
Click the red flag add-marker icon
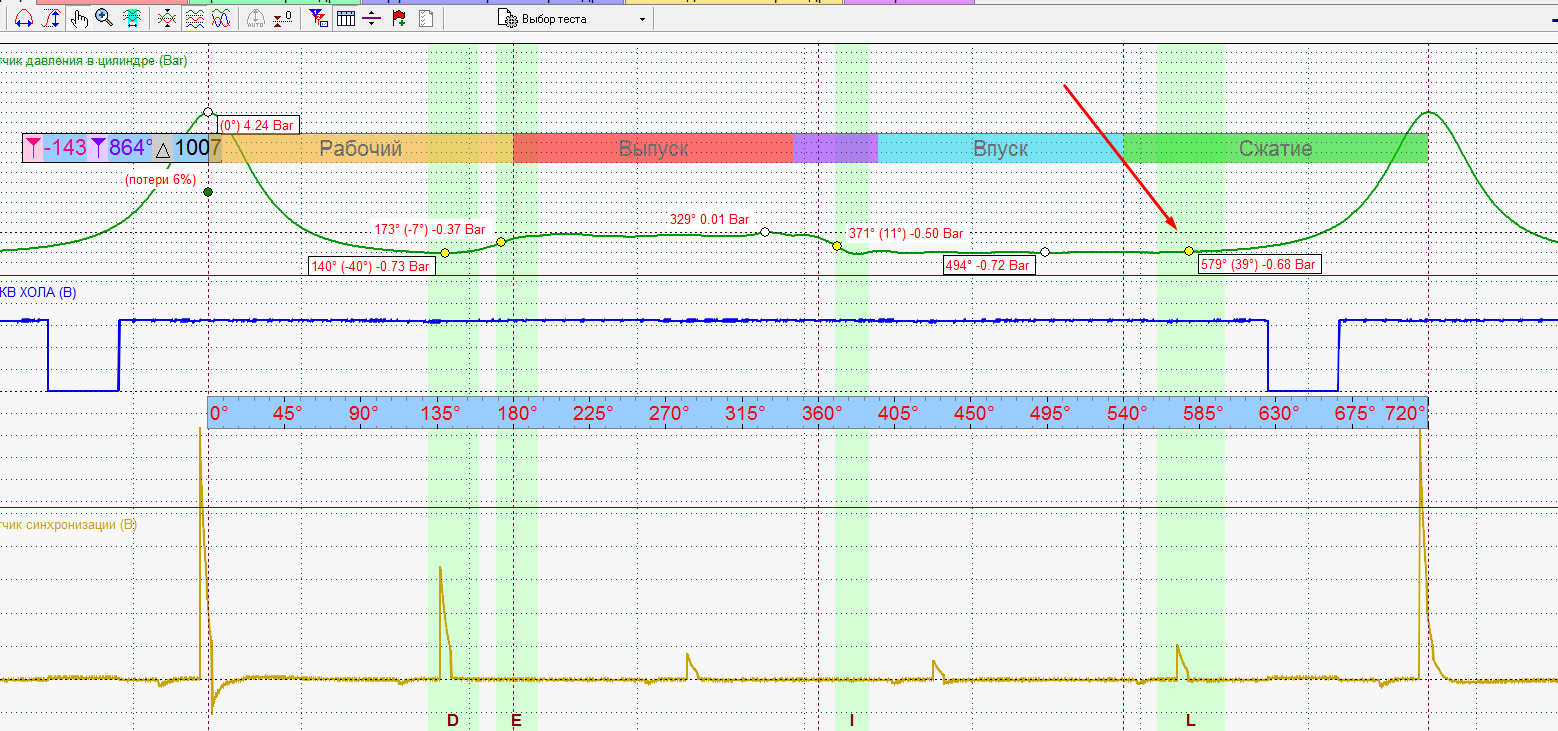click(x=399, y=18)
